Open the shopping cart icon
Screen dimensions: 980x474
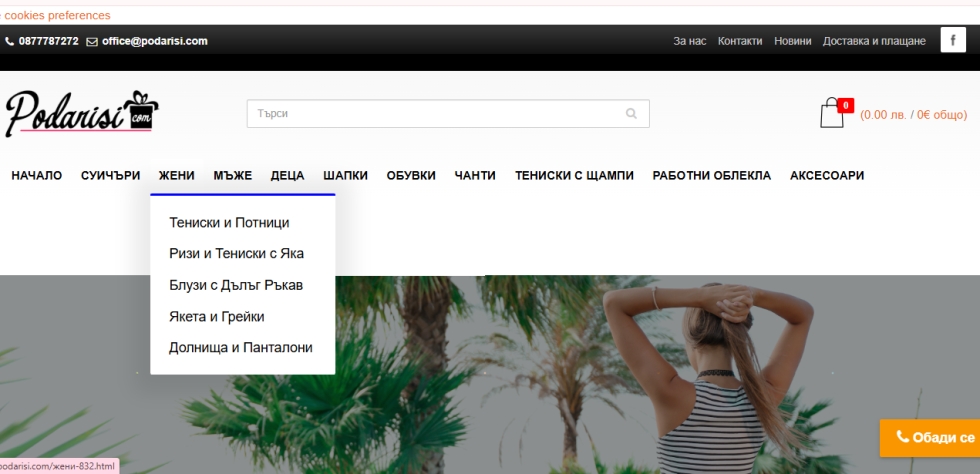click(832, 113)
